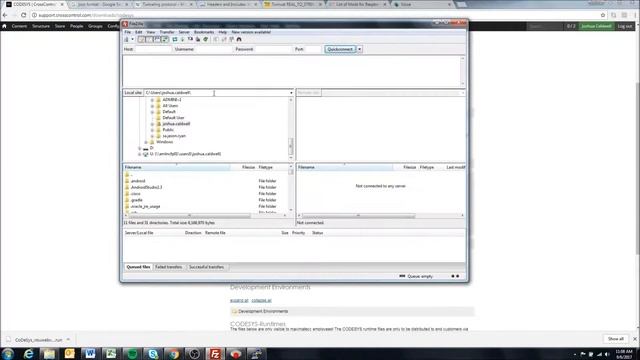Click local tree vertical scrollbar thumb
Image resolution: width=640 pixels, height=360 pixels.
pyautogui.click(x=291, y=146)
